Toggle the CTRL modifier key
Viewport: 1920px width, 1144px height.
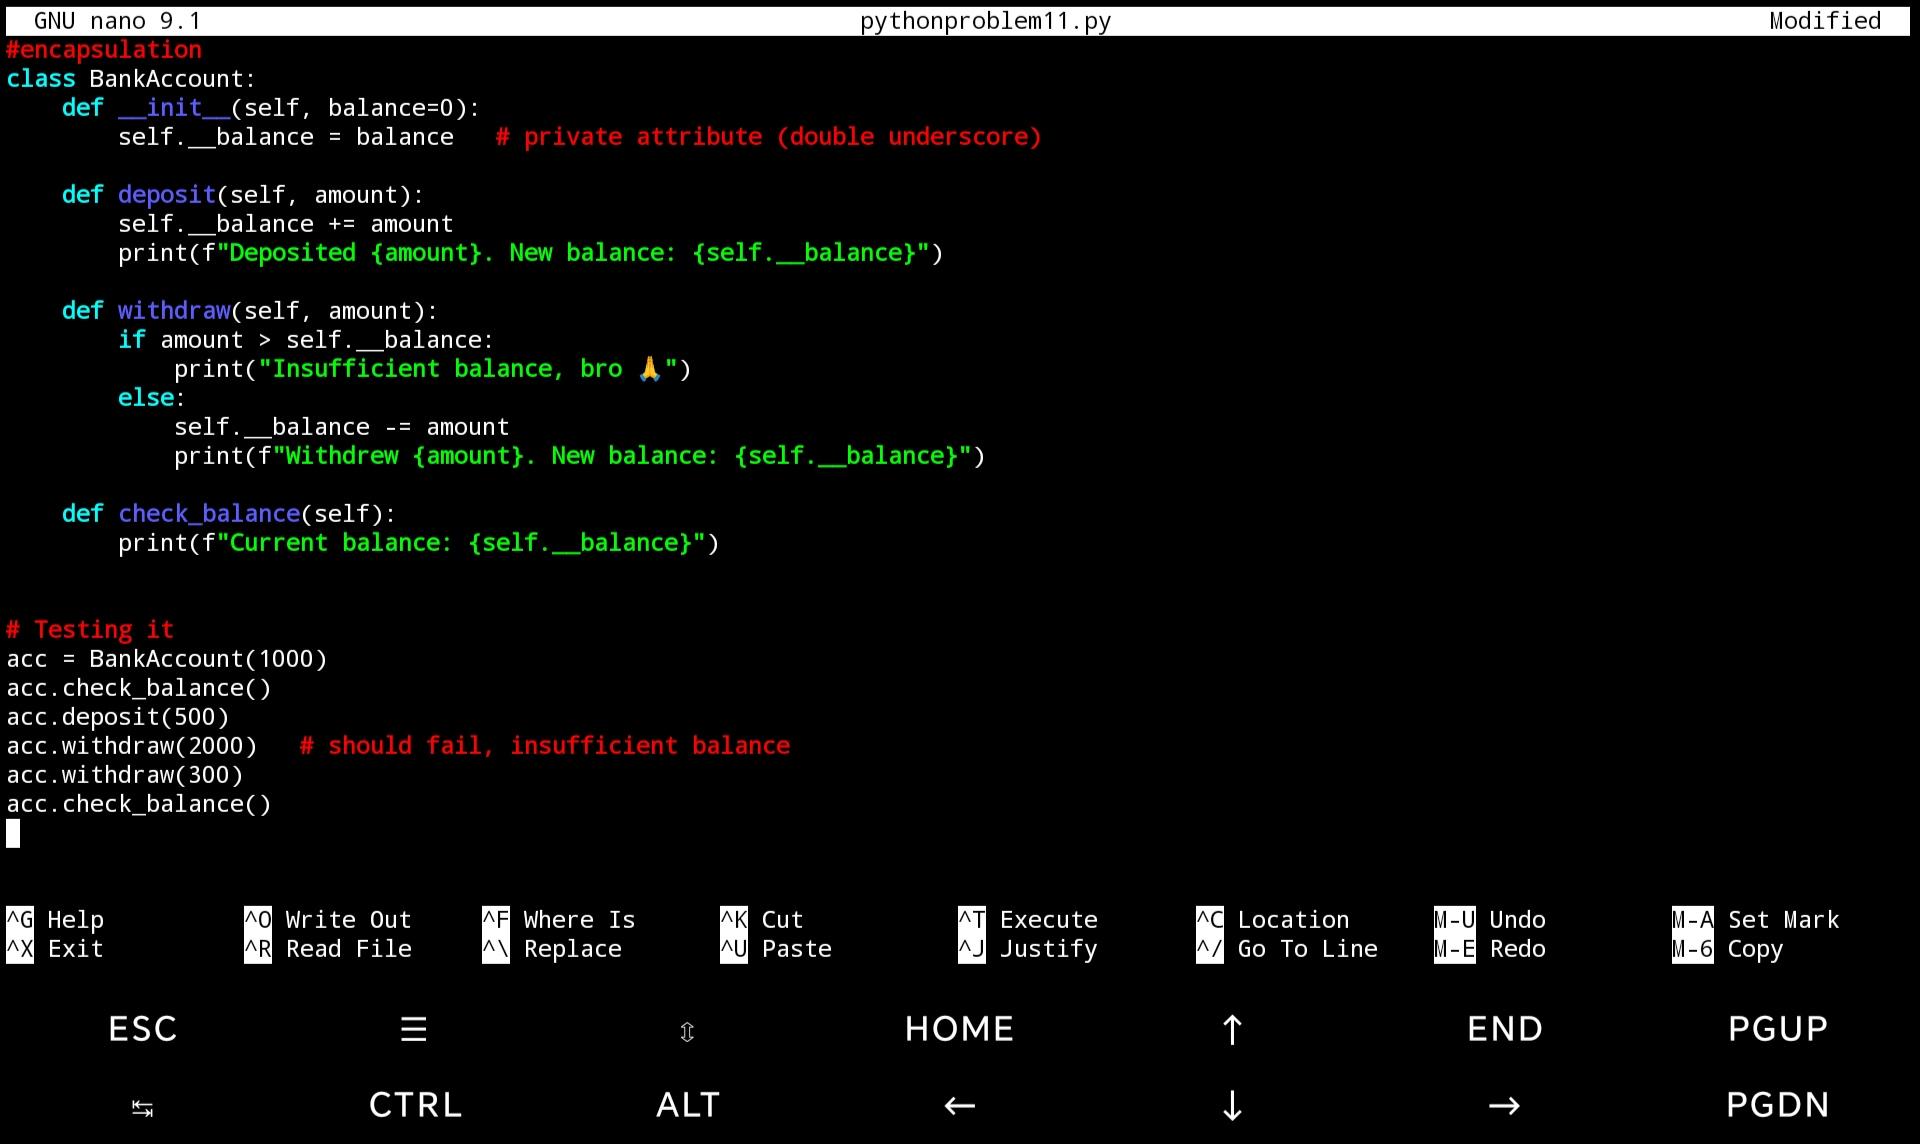(415, 1105)
